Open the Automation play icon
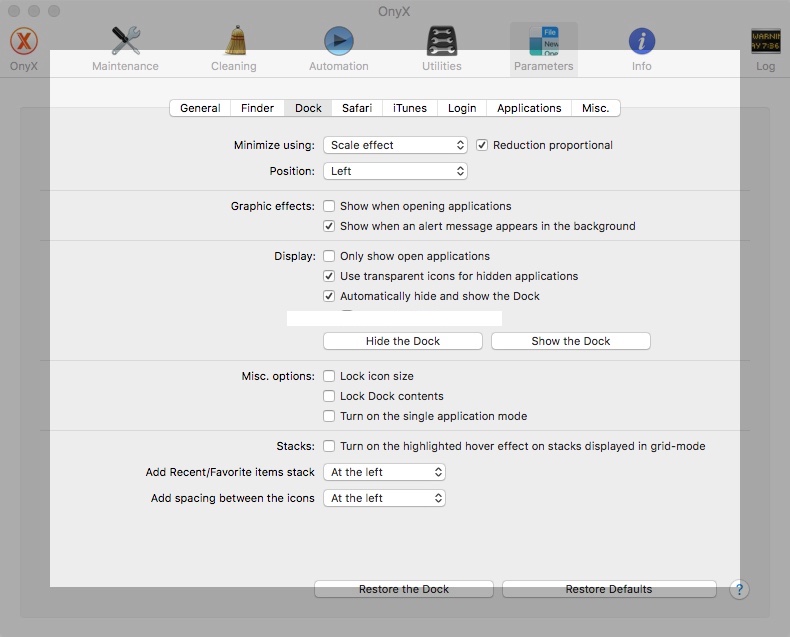The height and width of the screenshot is (637, 790). pos(339,41)
